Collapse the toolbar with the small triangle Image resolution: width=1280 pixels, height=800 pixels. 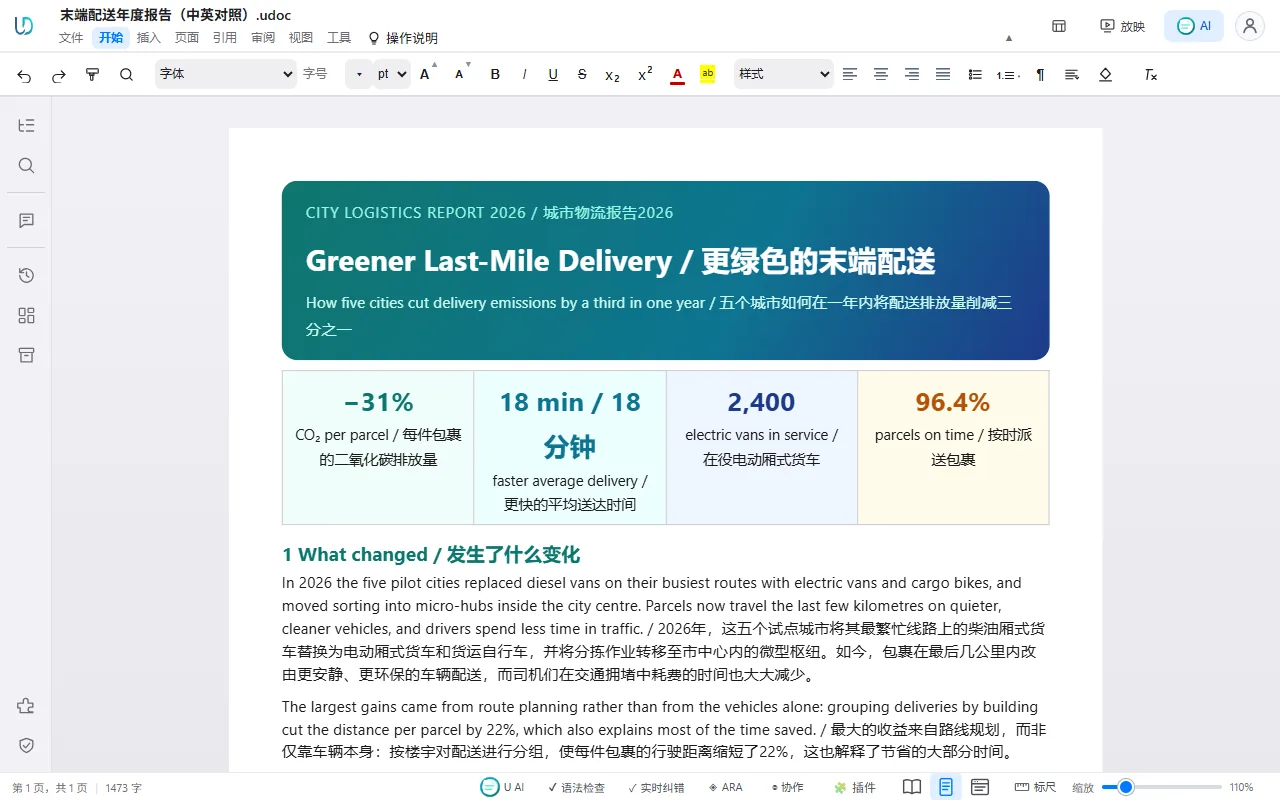(1009, 38)
